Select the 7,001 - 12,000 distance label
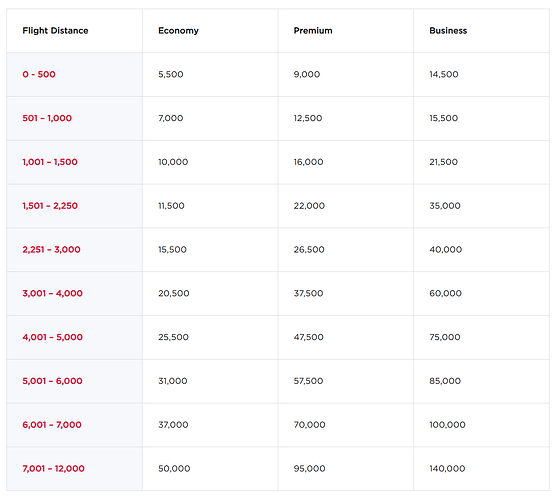Screen dimensions: 559x500 point(53,469)
